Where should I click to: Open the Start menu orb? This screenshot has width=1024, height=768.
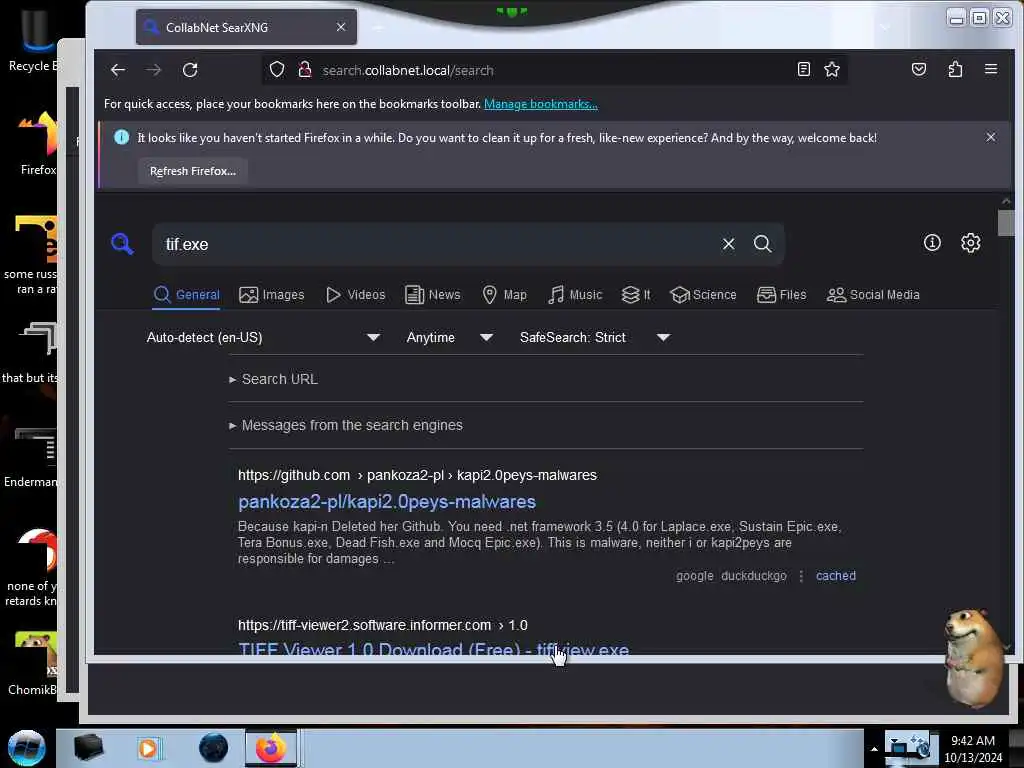click(x=27, y=748)
